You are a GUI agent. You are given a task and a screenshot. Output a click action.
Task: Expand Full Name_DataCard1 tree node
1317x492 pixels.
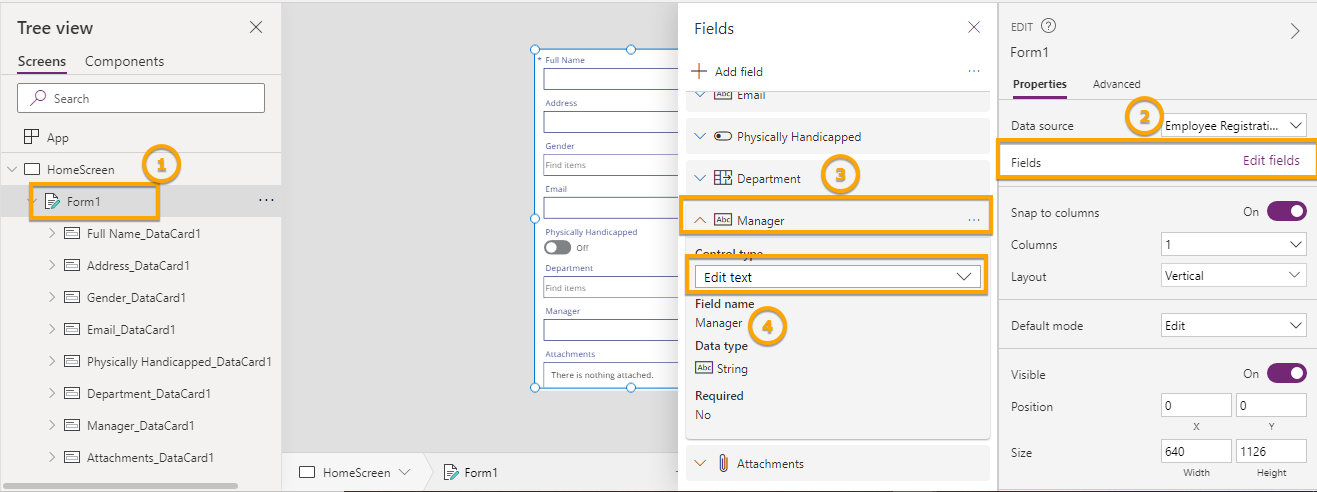click(52, 234)
